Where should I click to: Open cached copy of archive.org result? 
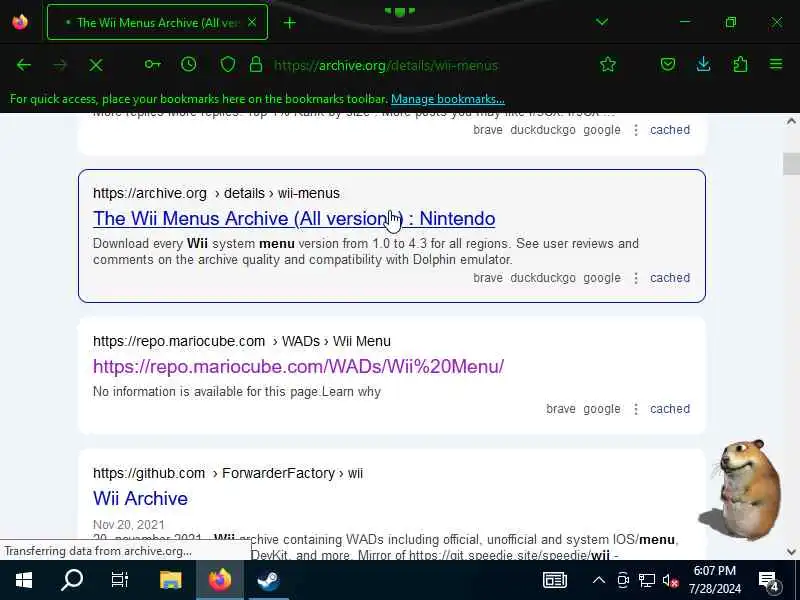[669, 278]
